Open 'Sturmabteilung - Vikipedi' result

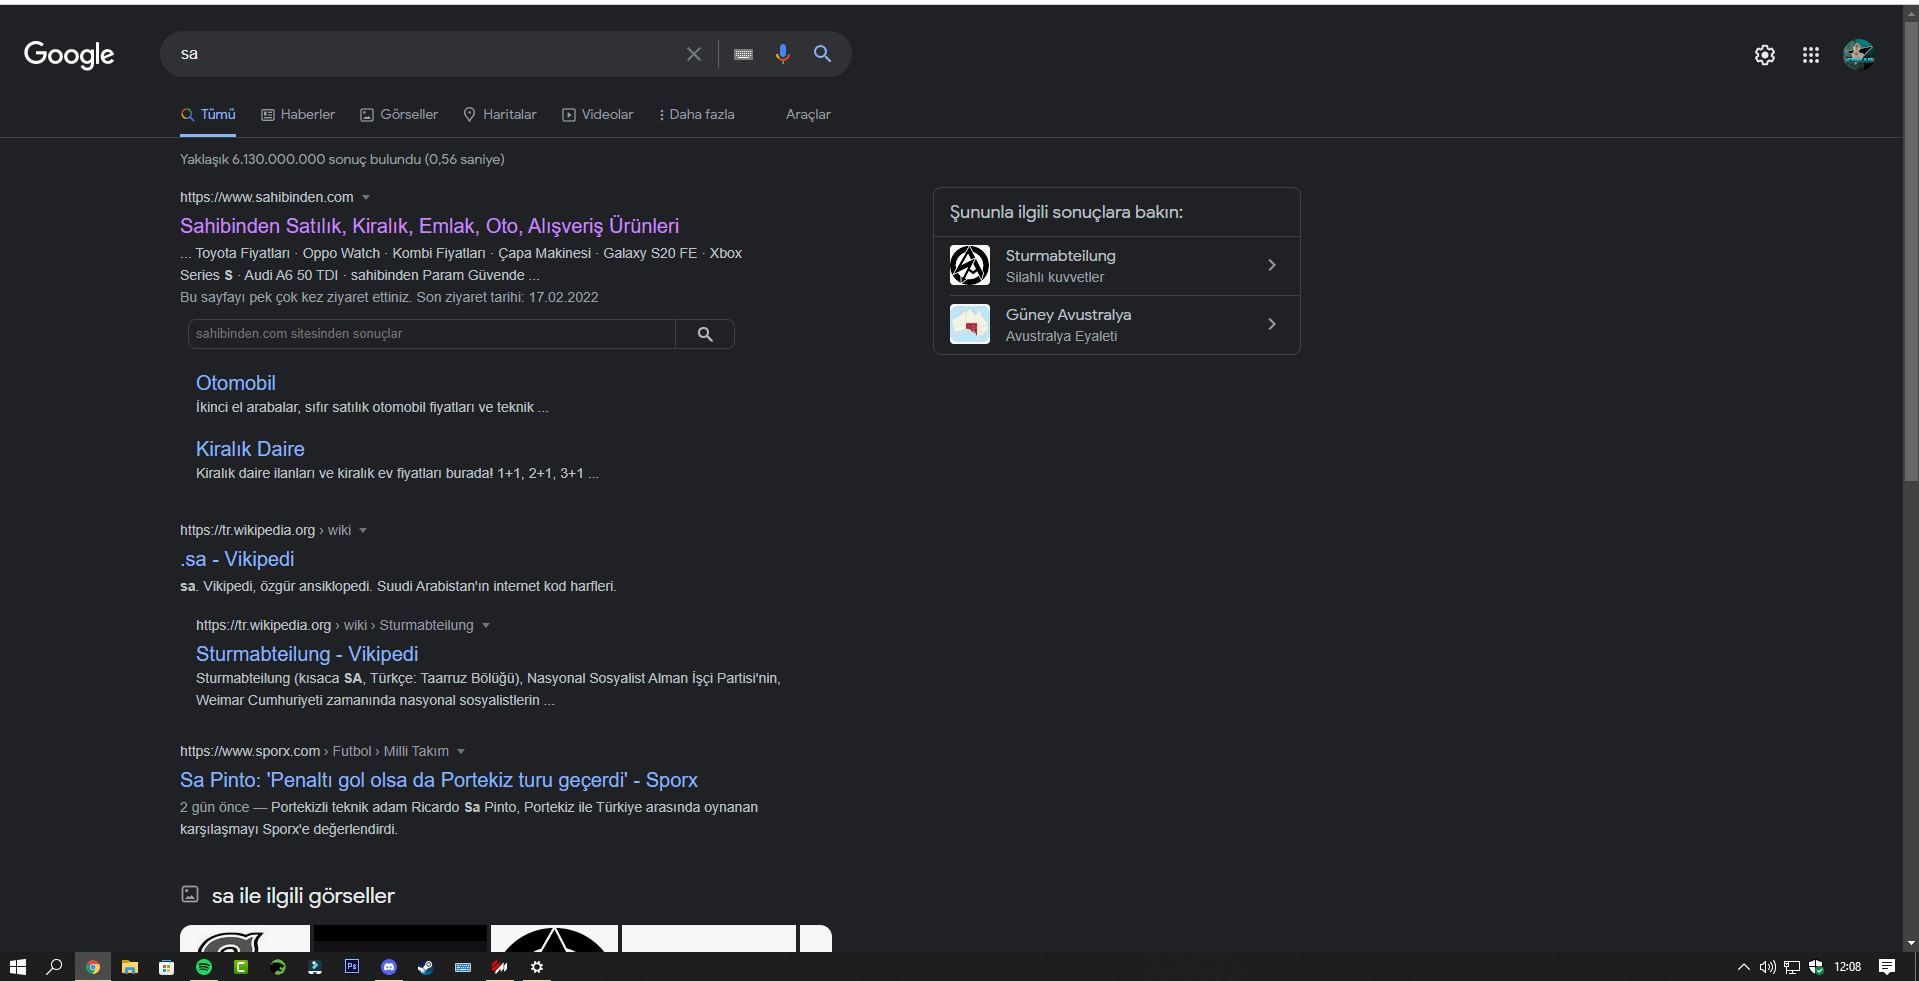(307, 654)
